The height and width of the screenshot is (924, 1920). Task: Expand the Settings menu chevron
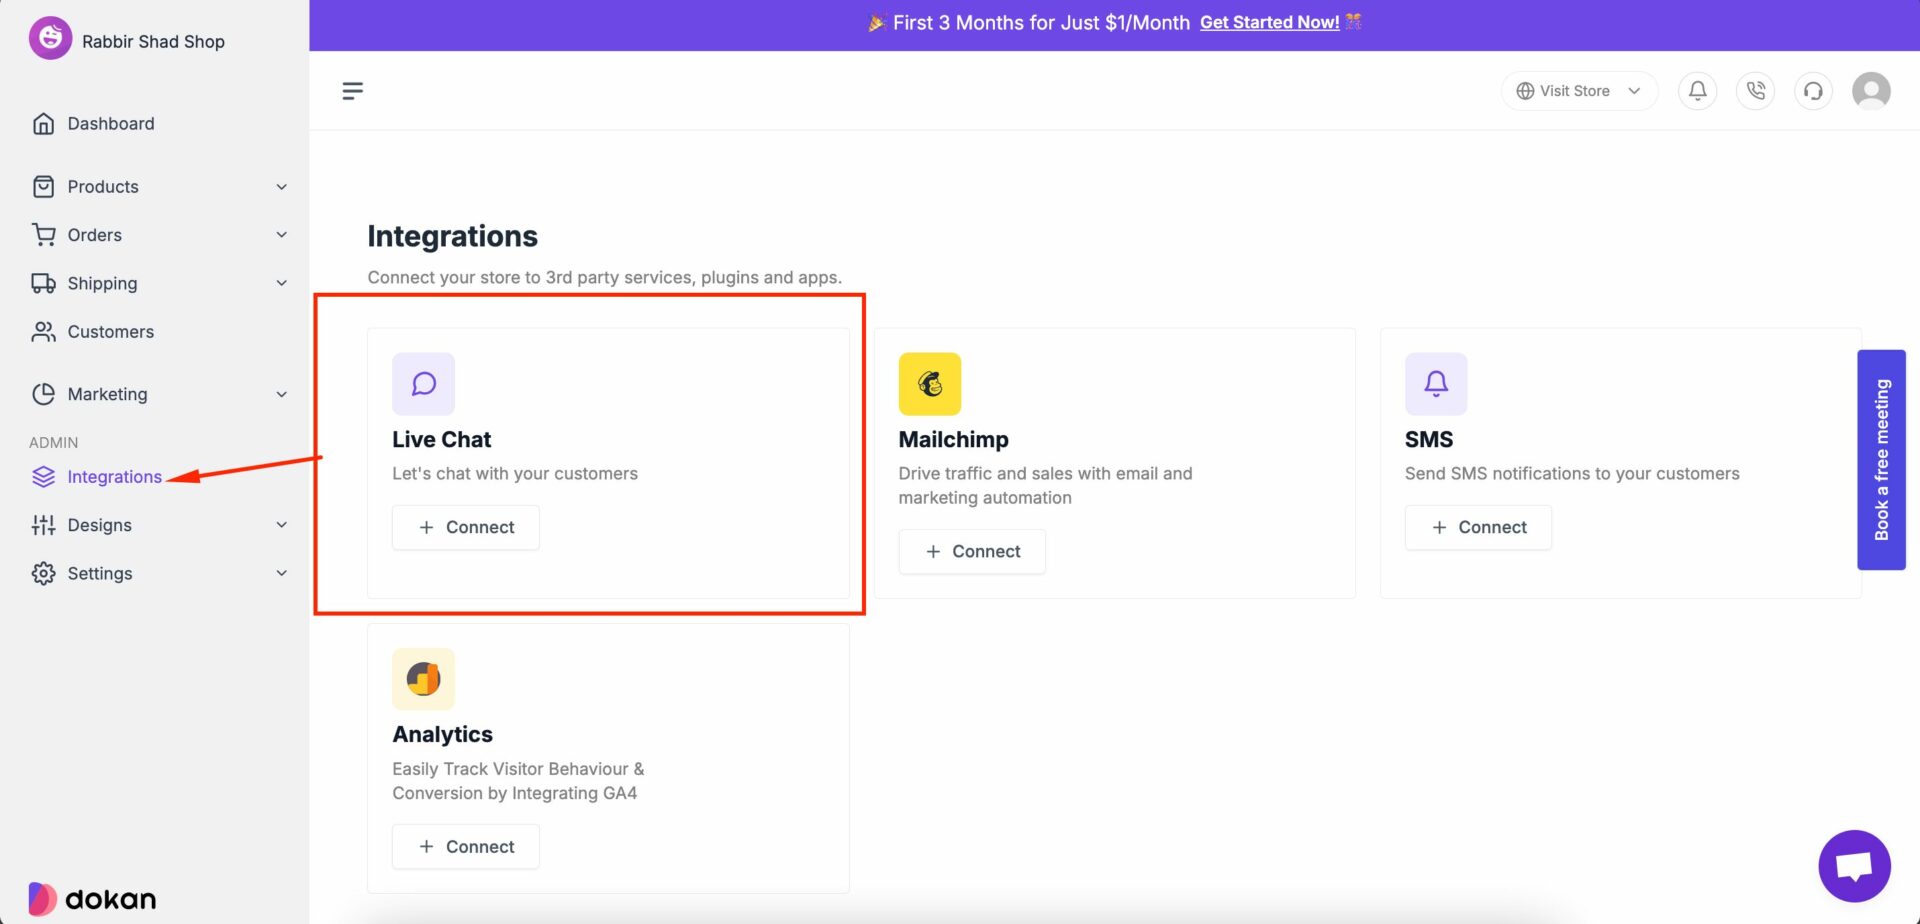282,573
